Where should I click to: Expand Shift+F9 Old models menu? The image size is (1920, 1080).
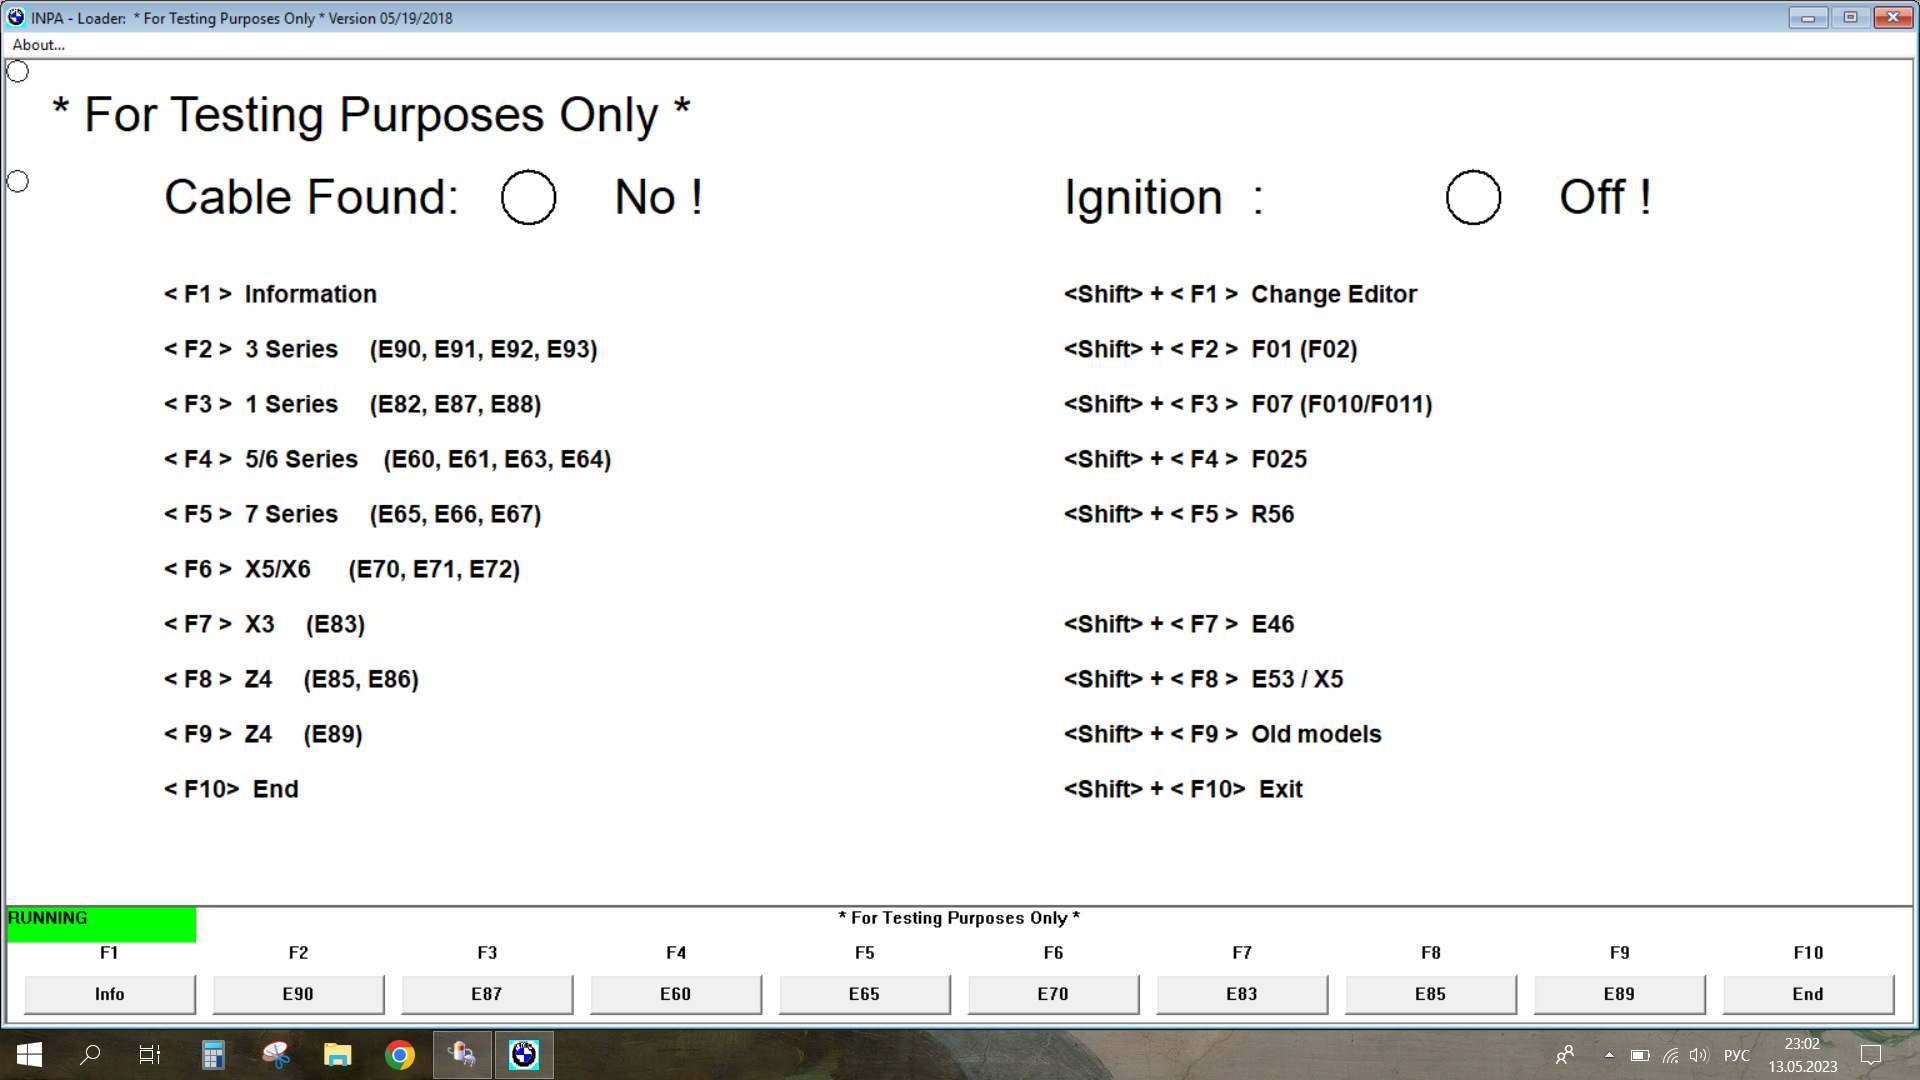coord(1222,733)
